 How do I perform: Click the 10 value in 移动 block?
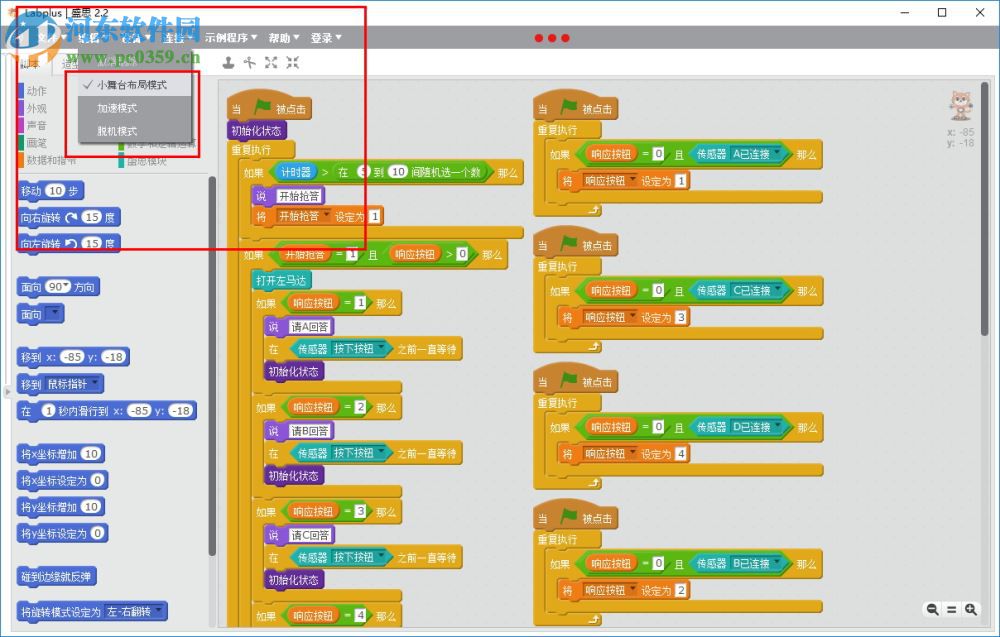pyautogui.click(x=56, y=191)
